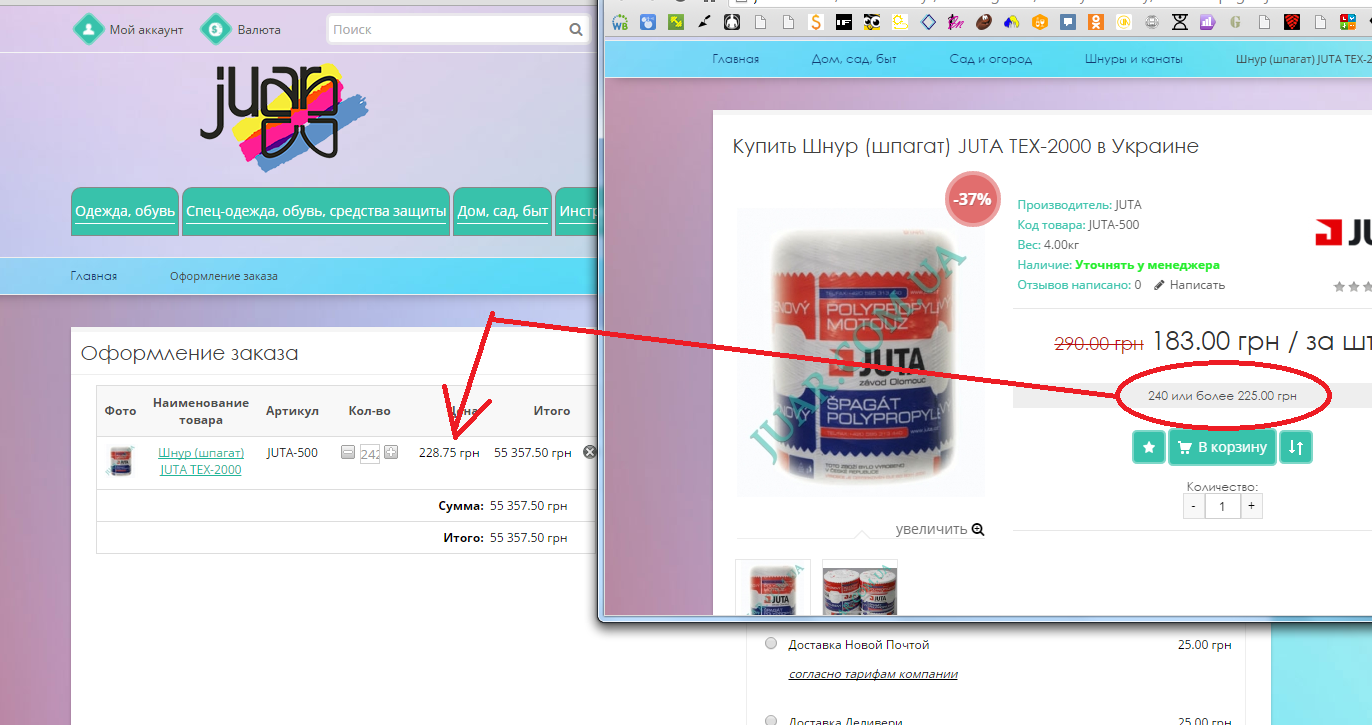Click the colorful calculator bookmark icon
This screenshot has width=1372, height=725.
click(x=1348, y=22)
